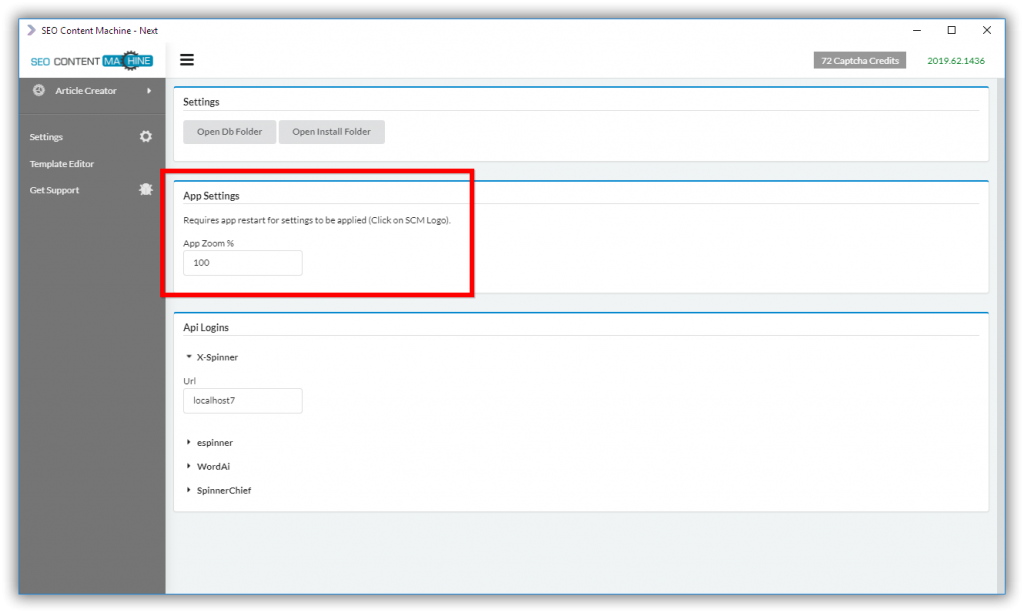Click the Settings gear icon in sidebar
This screenshot has width=1024, height=613.
pos(146,136)
